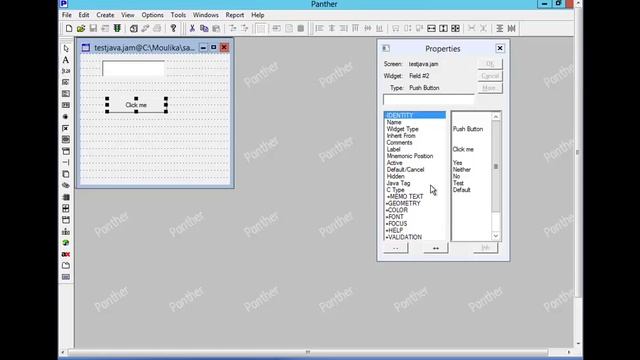Close the Properties window
The height and width of the screenshot is (360, 640).
[x=500, y=48]
